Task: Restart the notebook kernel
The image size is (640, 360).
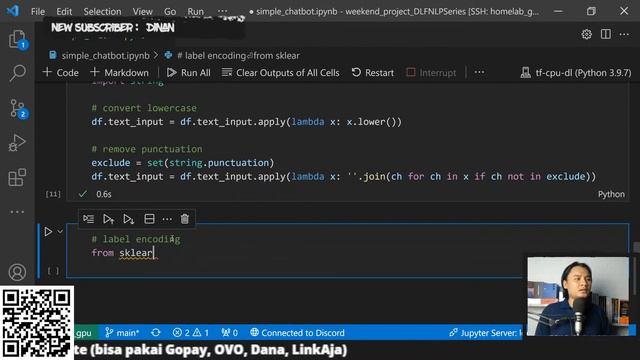Action: pyautogui.click(x=373, y=73)
